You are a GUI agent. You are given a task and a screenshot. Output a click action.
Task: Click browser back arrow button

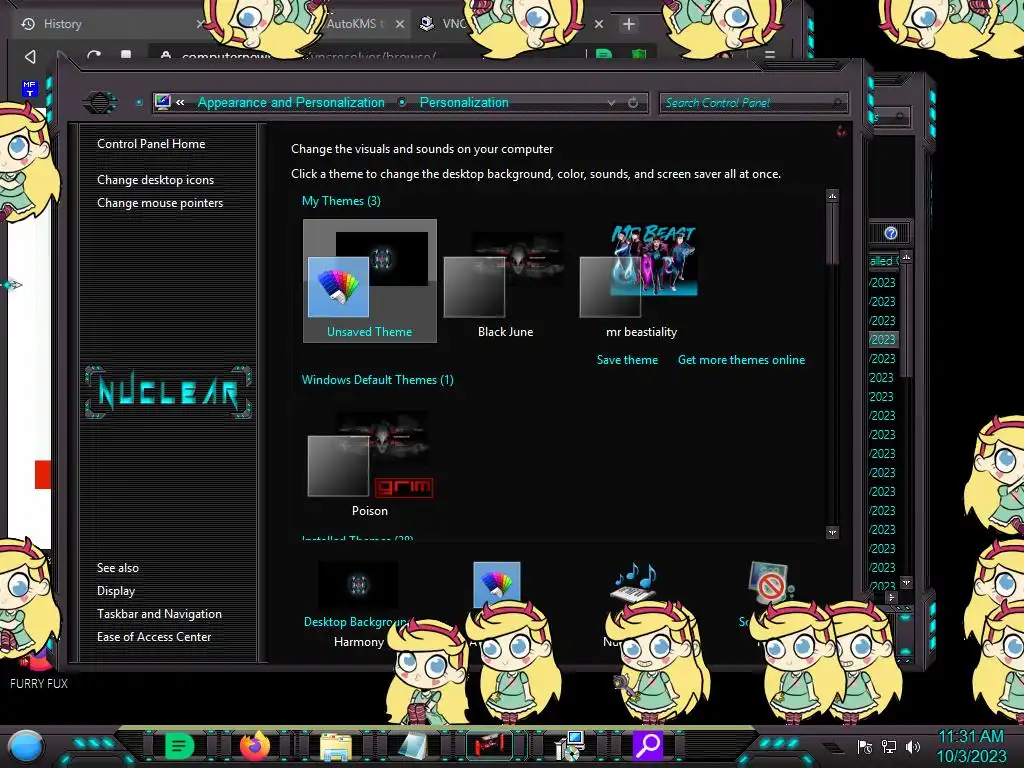[x=30, y=57]
